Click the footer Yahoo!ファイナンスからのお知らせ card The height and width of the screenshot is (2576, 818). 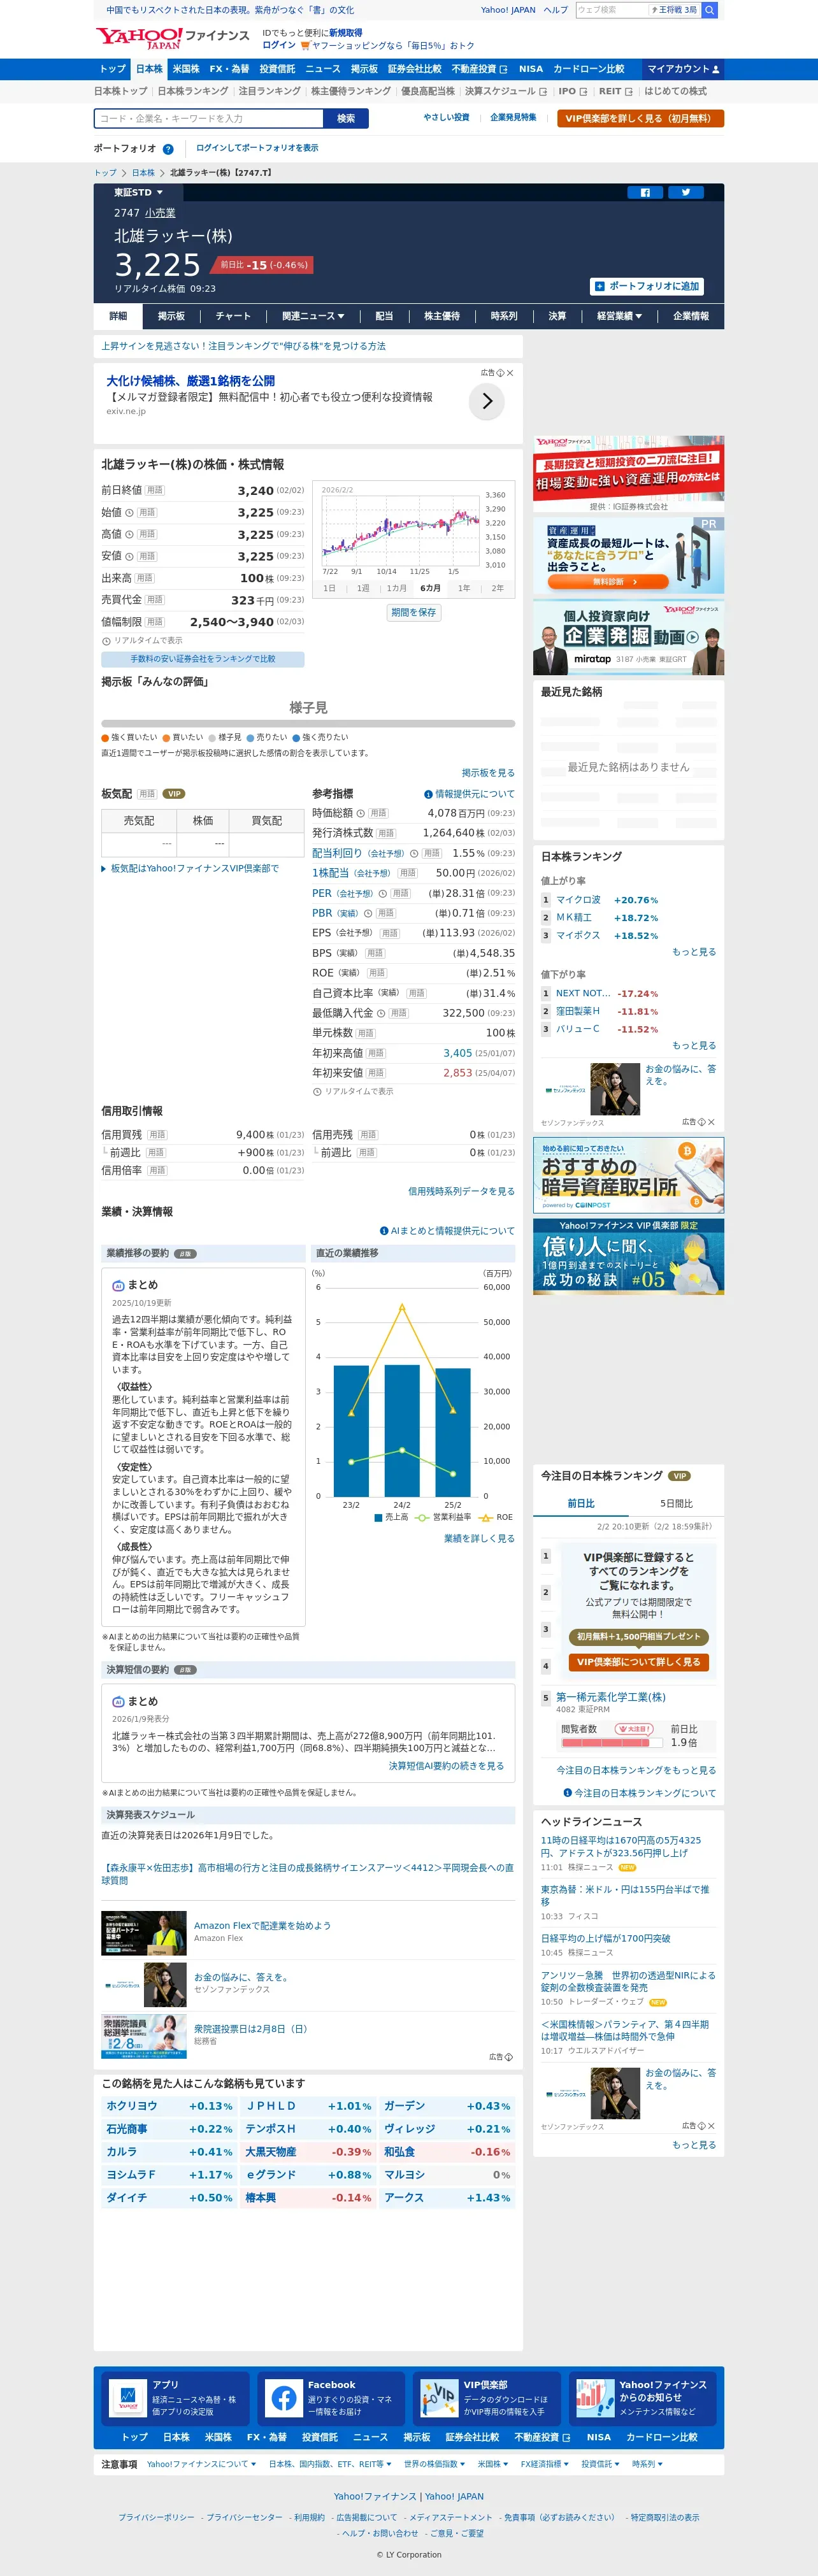point(642,2398)
